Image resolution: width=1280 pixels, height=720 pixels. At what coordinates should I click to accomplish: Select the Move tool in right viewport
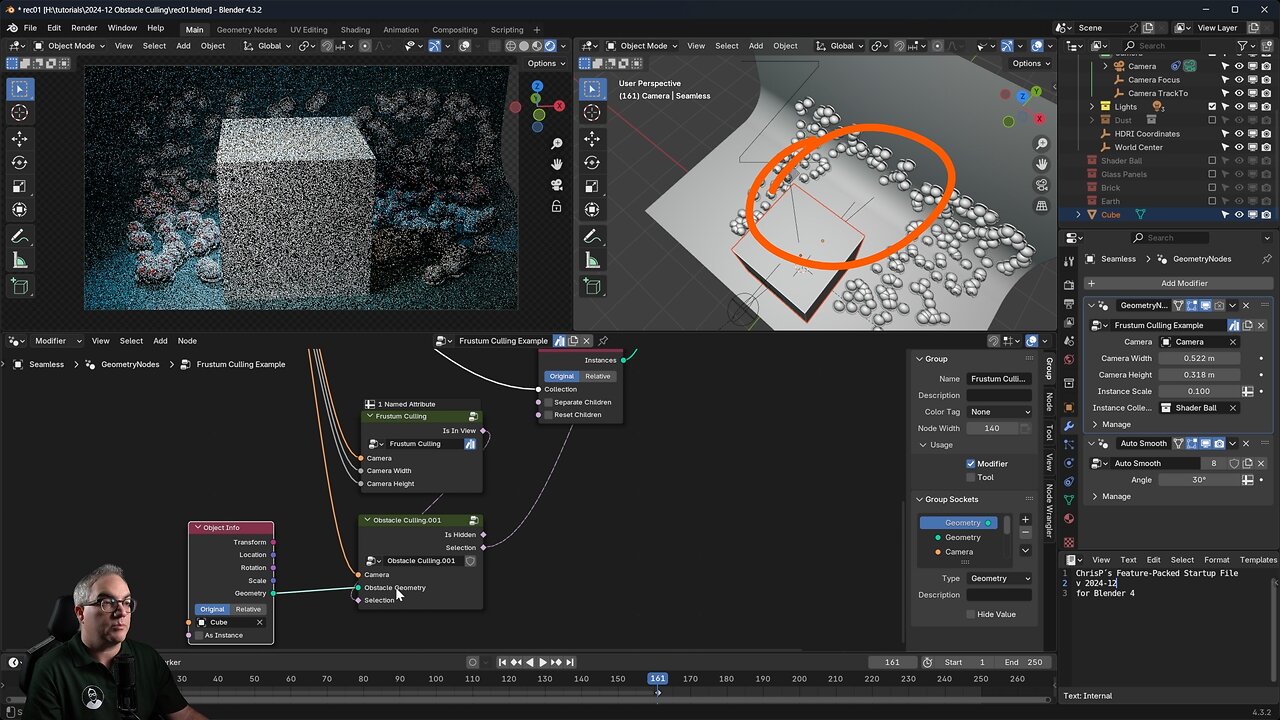[x=592, y=138]
